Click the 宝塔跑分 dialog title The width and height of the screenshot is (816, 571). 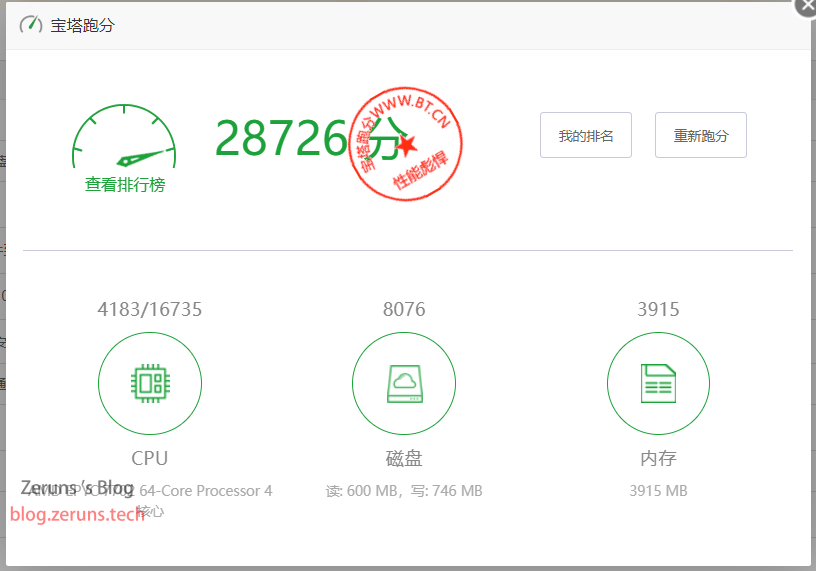82,25
